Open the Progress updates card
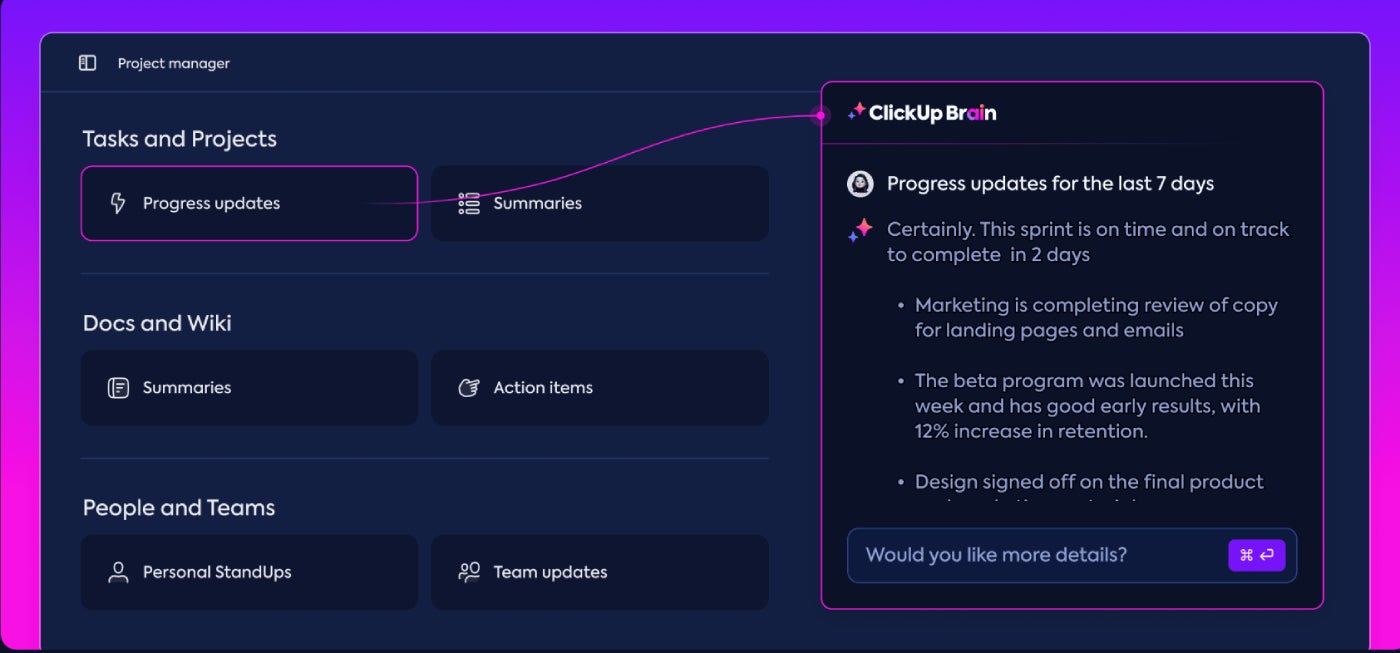The height and width of the screenshot is (653, 1400). pyautogui.click(x=249, y=203)
